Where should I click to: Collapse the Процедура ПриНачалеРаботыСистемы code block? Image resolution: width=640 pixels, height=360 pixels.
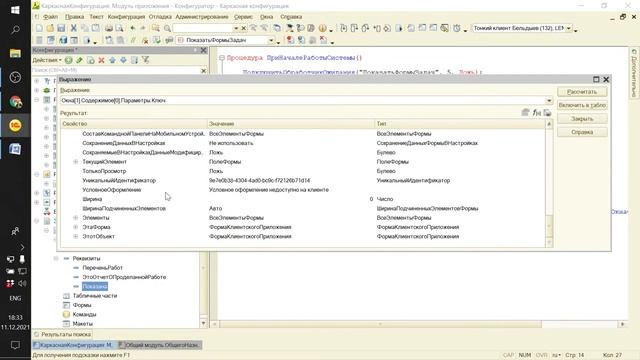click(222, 58)
